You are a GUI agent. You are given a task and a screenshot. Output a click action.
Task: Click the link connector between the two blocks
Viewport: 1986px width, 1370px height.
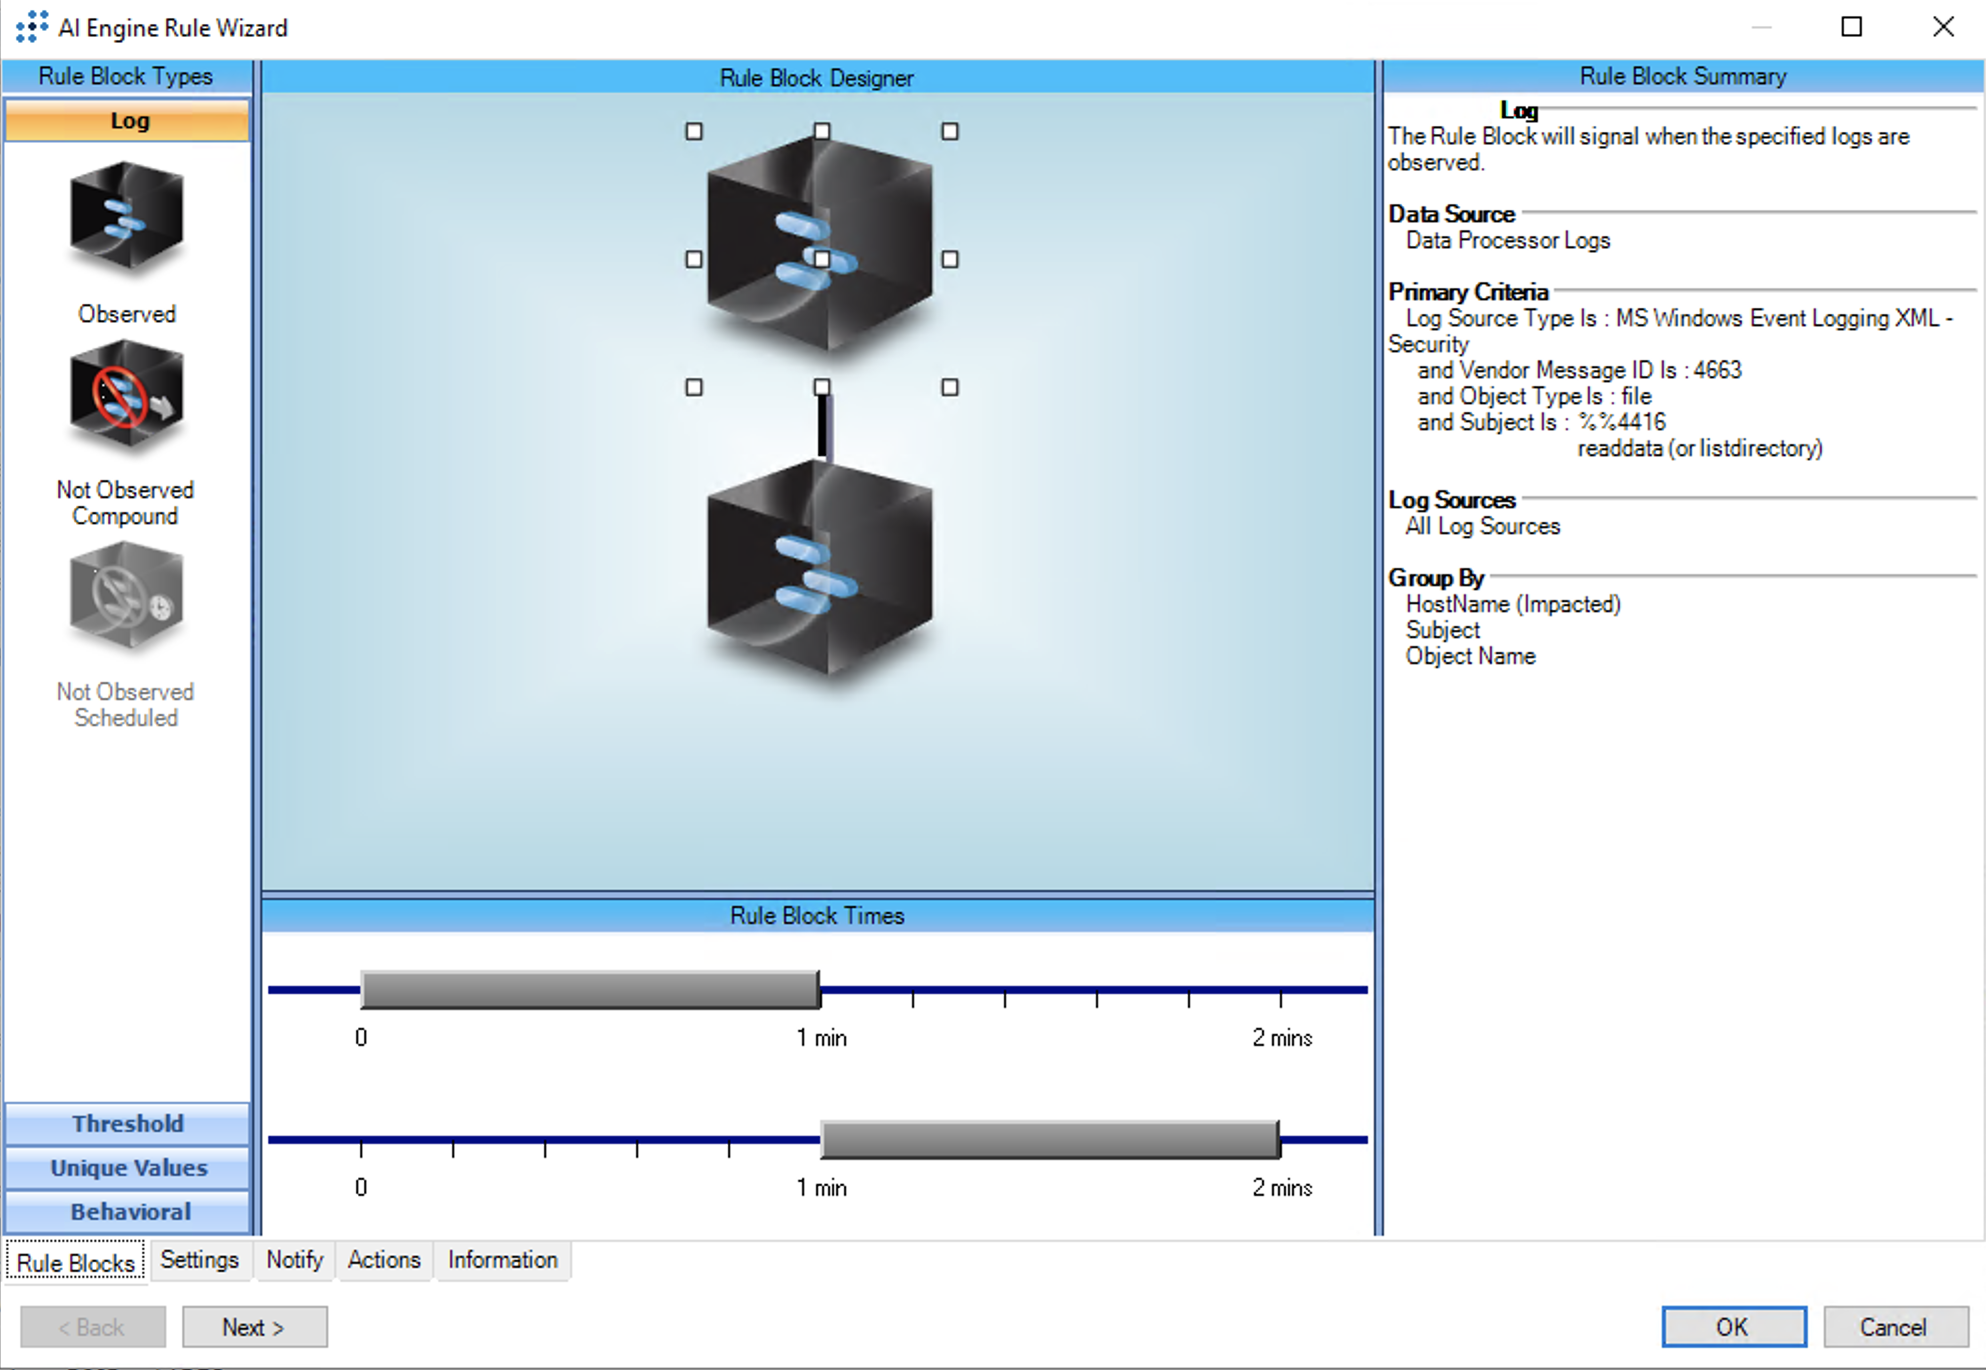(x=823, y=425)
